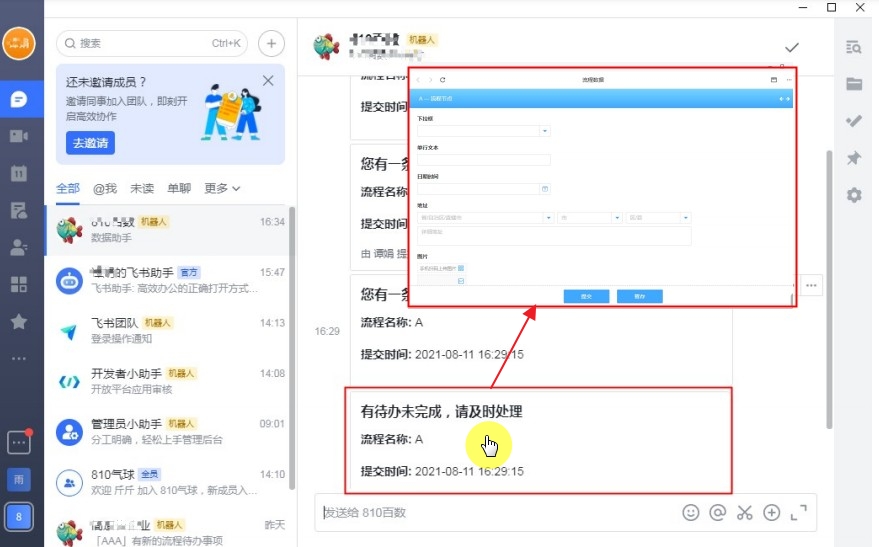Screen dimensions: 879x547
Task: Open the calendar icon in left sidebar
Action: click(x=18, y=173)
